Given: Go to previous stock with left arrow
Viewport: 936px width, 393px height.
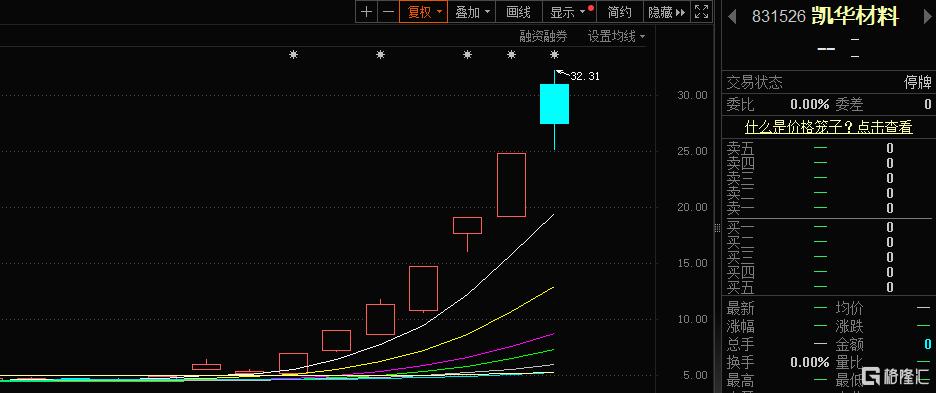Looking at the screenshot, I should click(x=732, y=17).
